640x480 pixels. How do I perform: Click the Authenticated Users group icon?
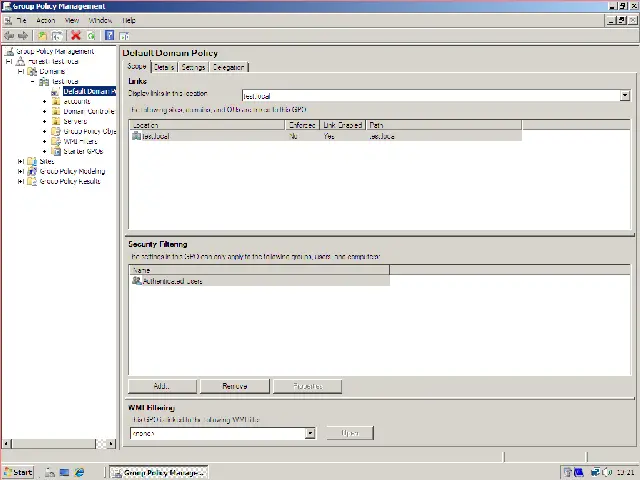(x=137, y=281)
